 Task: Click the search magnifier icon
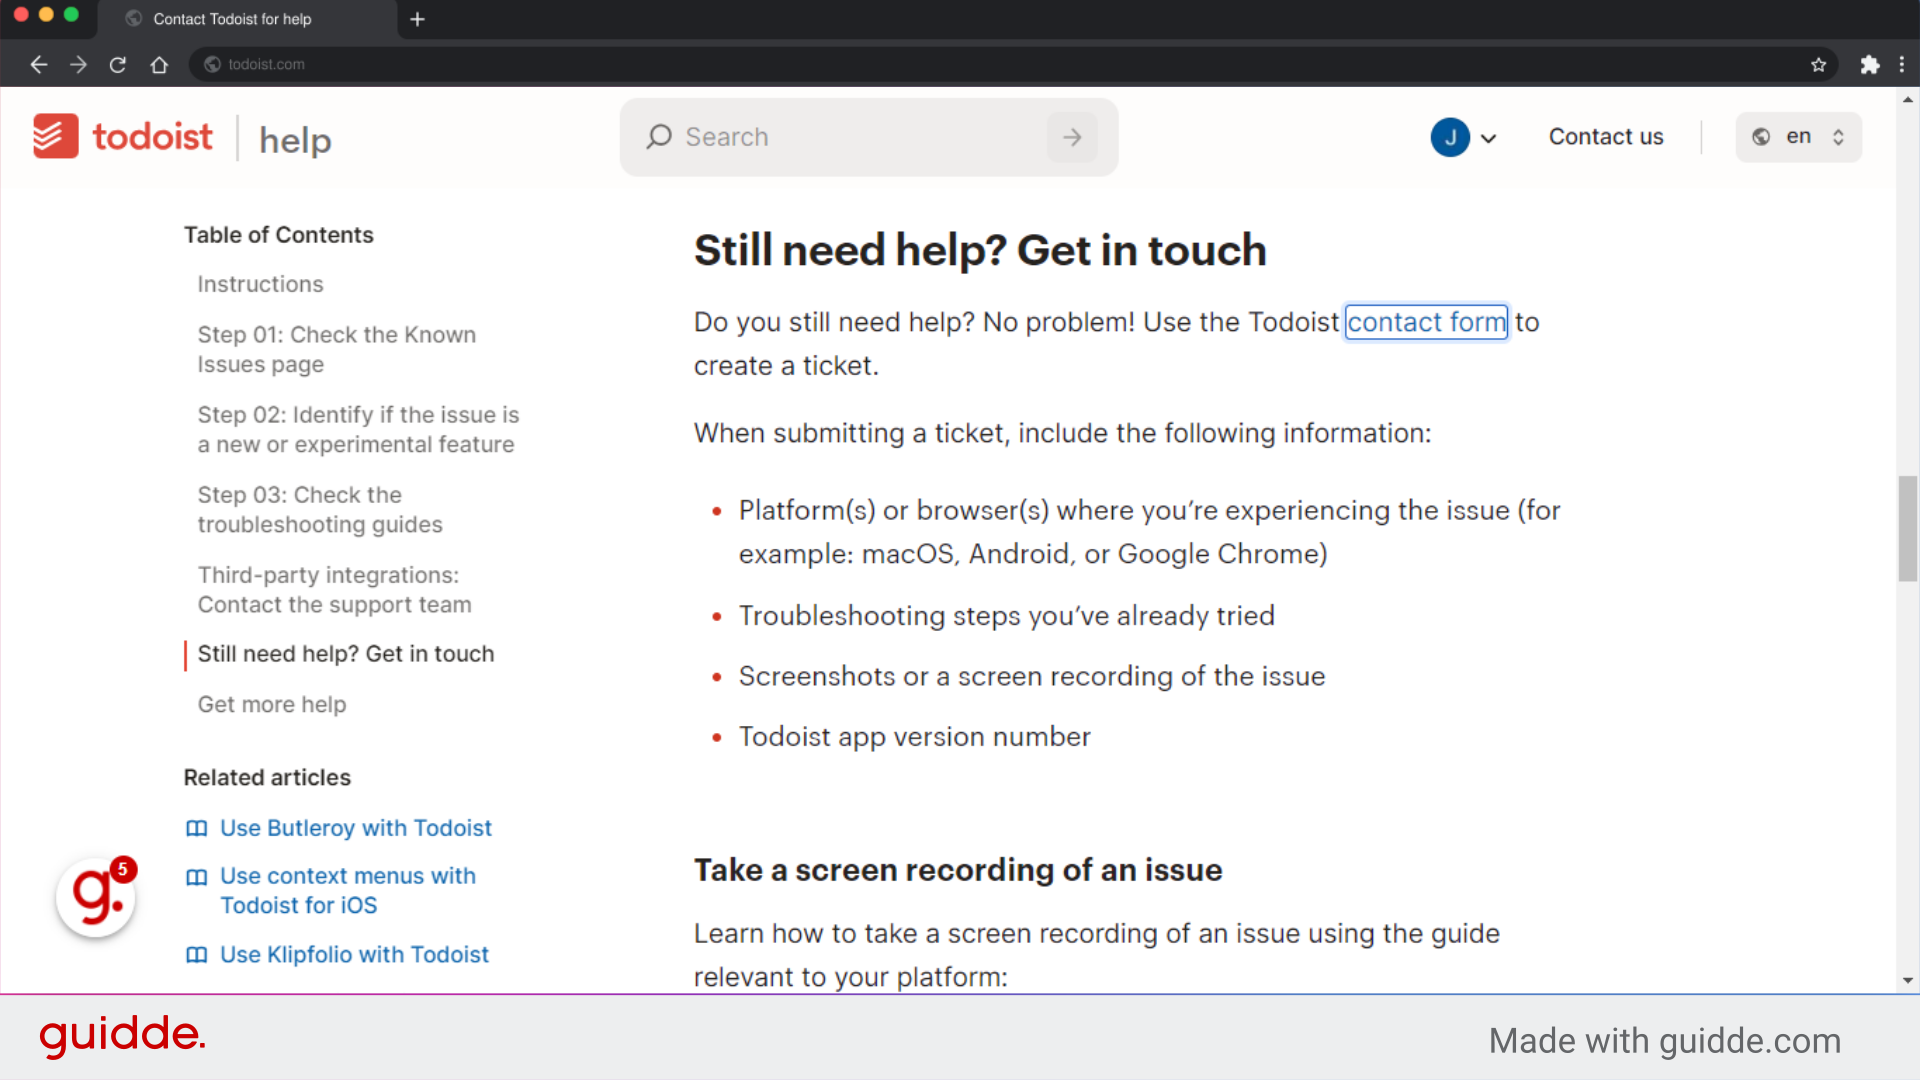coord(659,137)
